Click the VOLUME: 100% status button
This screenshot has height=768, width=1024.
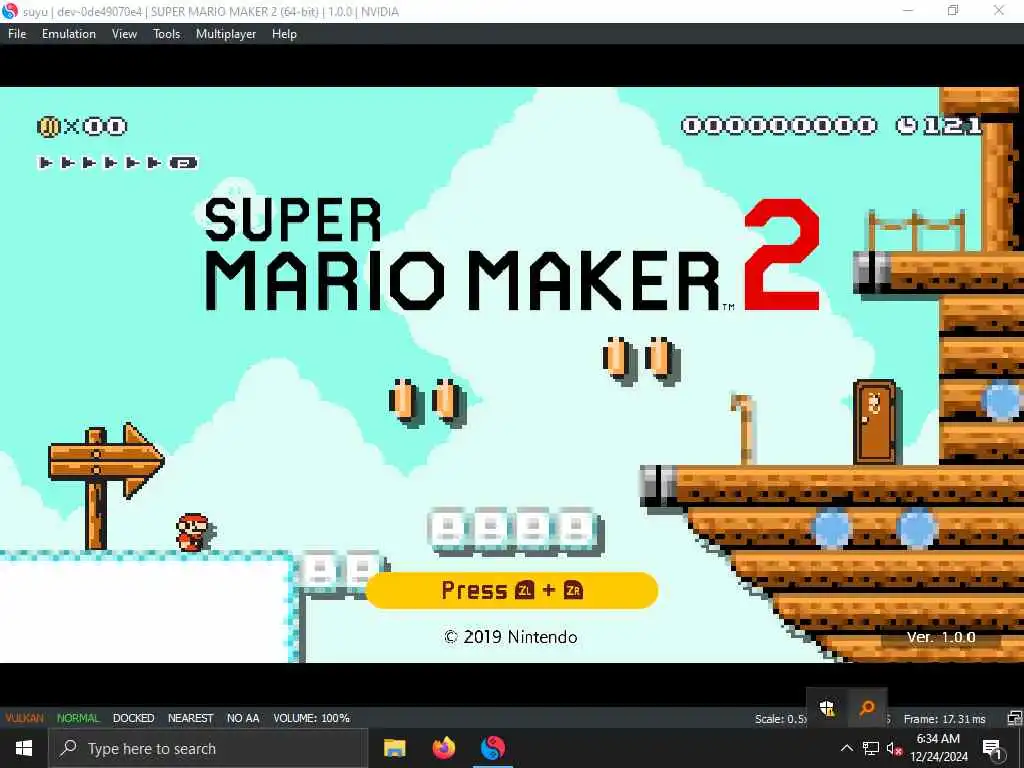[312, 718]
